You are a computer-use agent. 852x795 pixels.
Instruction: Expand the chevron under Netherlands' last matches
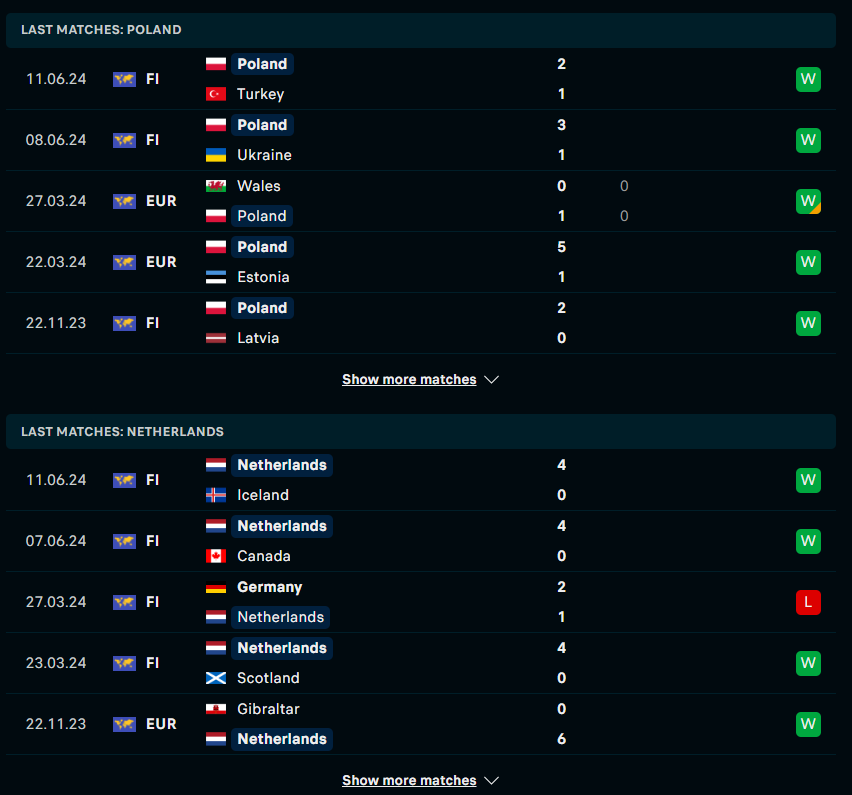491,780
